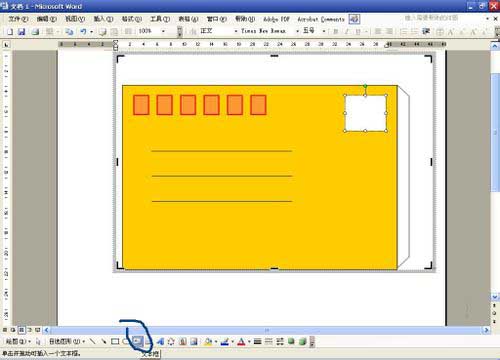Open the Acrobat Comments menu
The width and height of the screenshot is (500, 360).
tap(321, 19)
